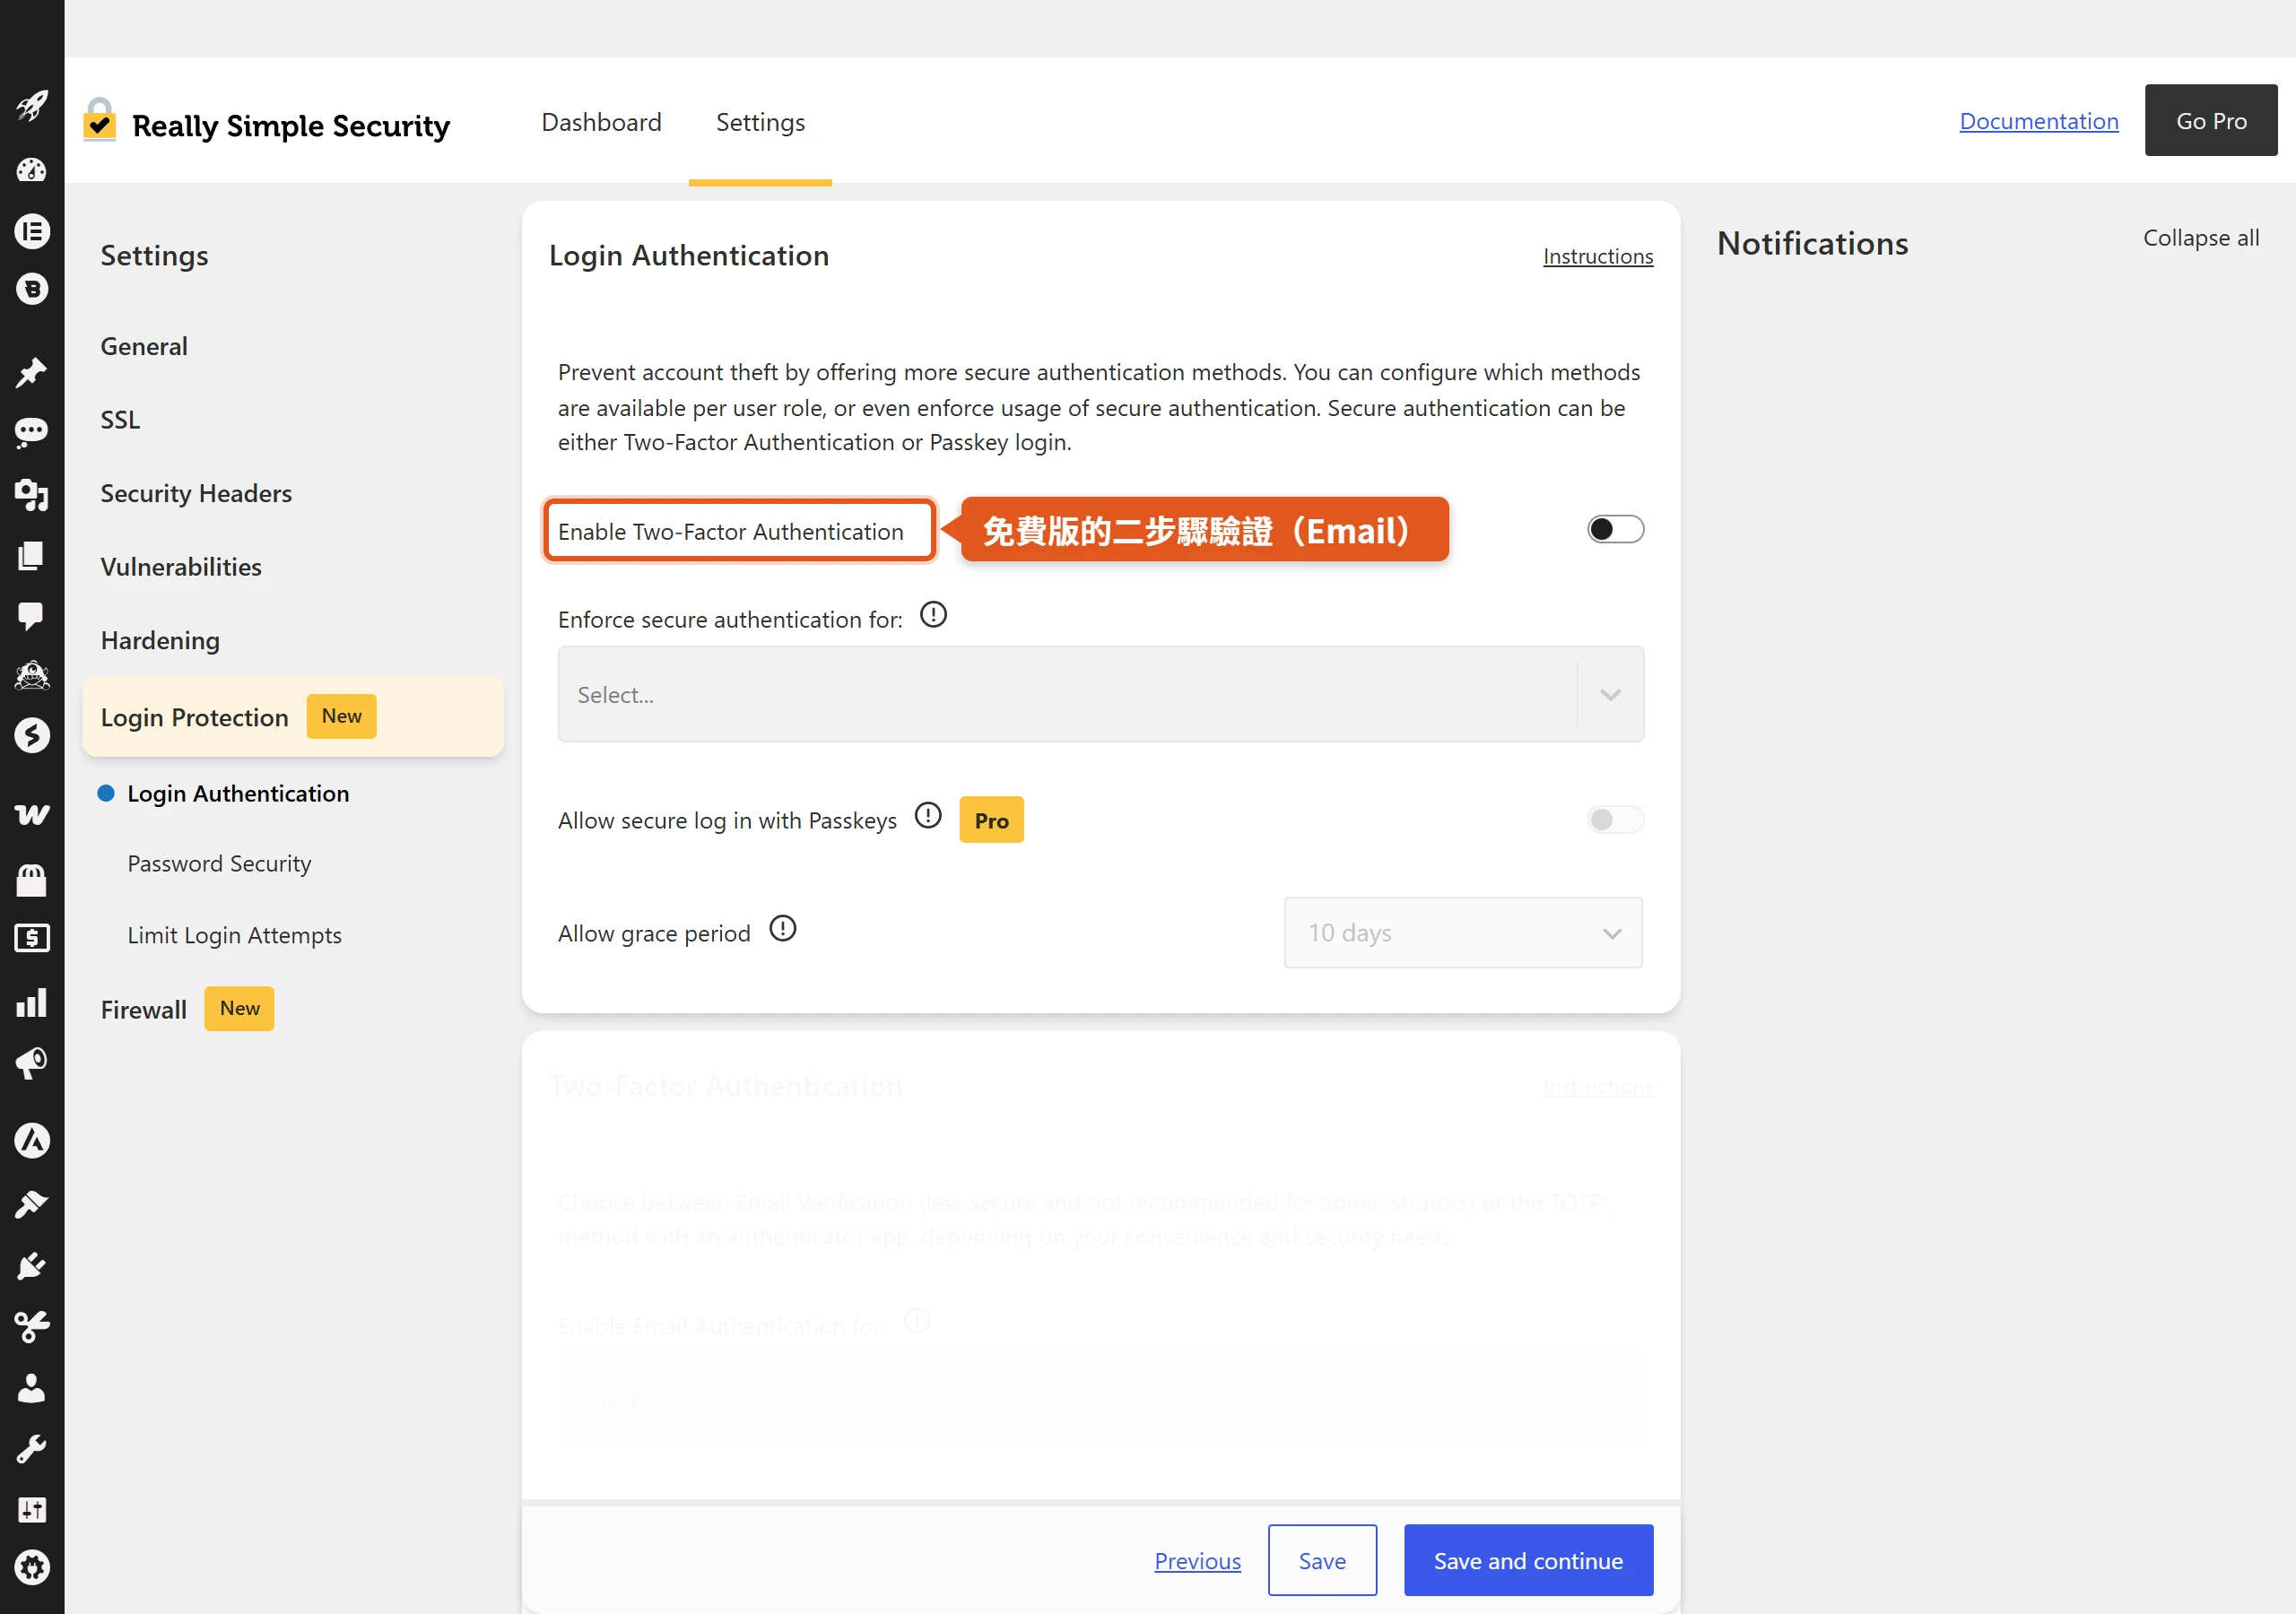Open the Documentation link
Viewport: 2296px width, 1614px height.
click(x=2038, y=121)
